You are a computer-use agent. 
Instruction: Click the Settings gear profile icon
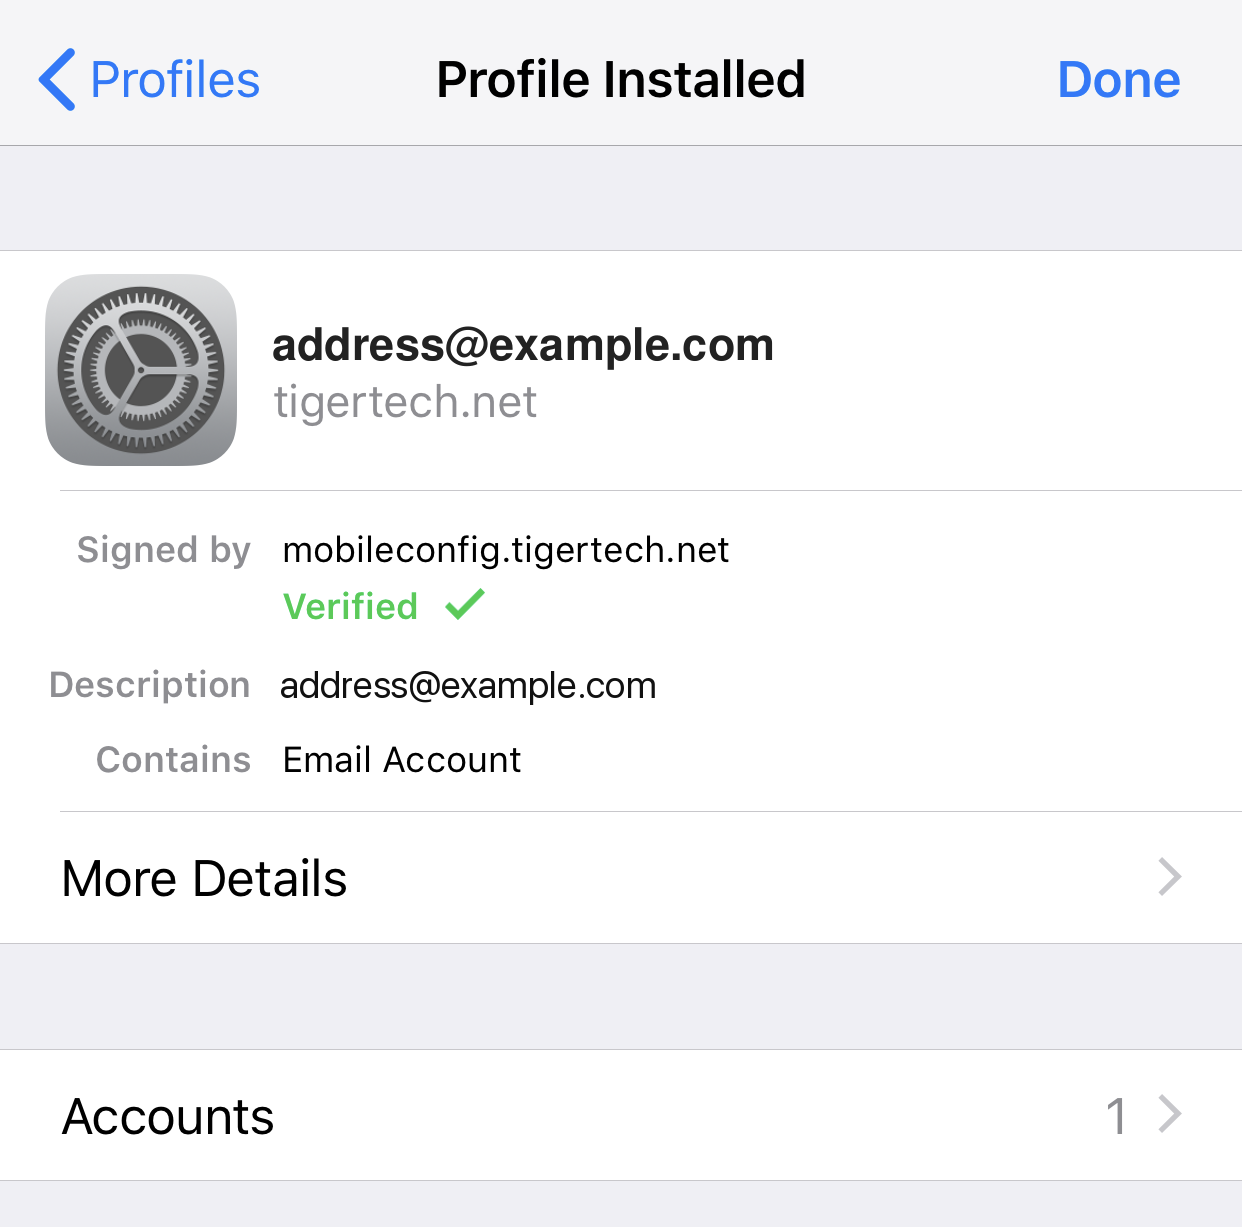(141, 370)
